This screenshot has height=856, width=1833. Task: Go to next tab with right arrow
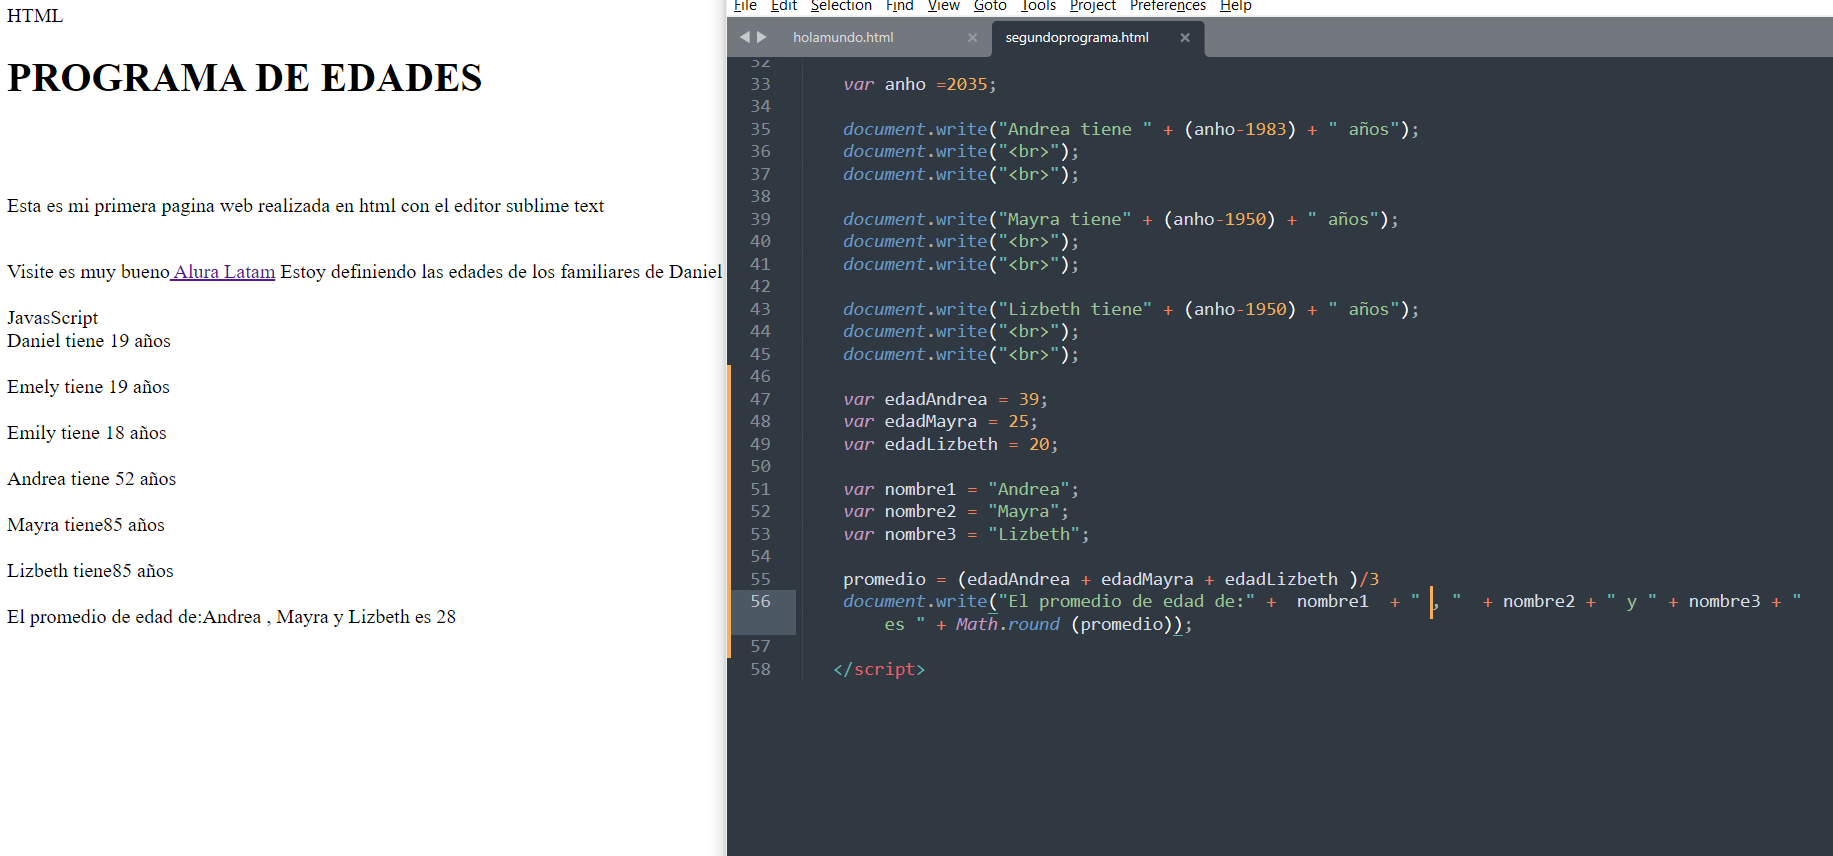762,37
